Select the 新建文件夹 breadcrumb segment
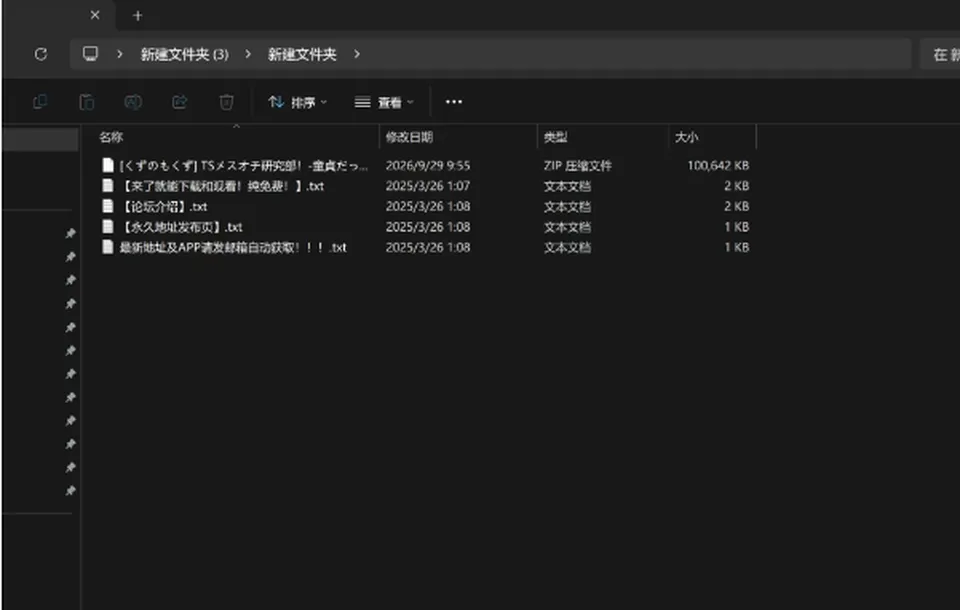Image resolution: width=960 pixels, height=610 pixels. click(302, 55)
